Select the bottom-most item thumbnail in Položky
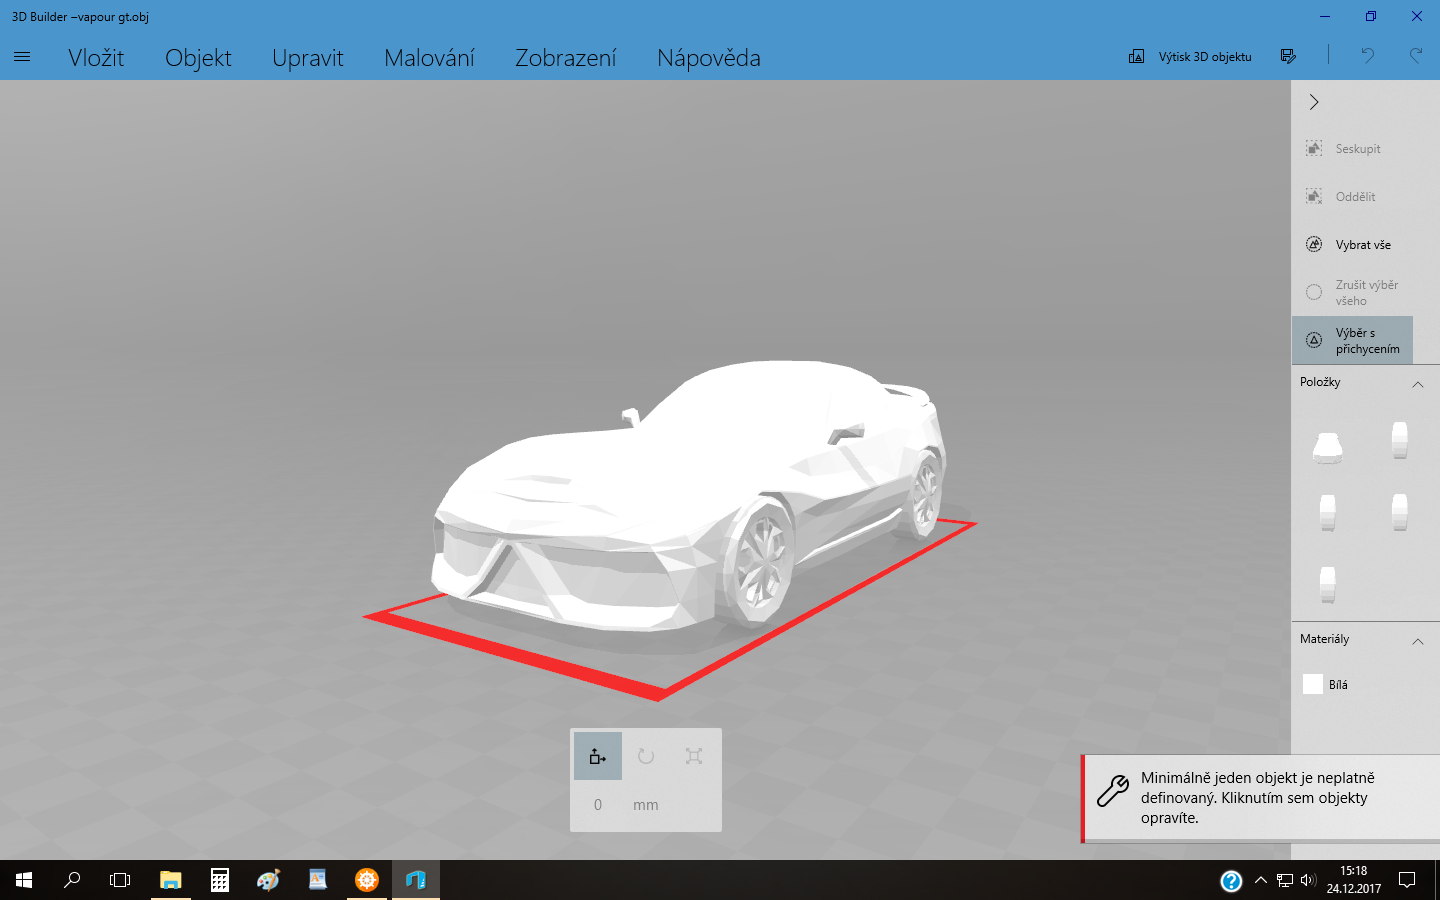The image size is (1440, 900). (1327, 585)
